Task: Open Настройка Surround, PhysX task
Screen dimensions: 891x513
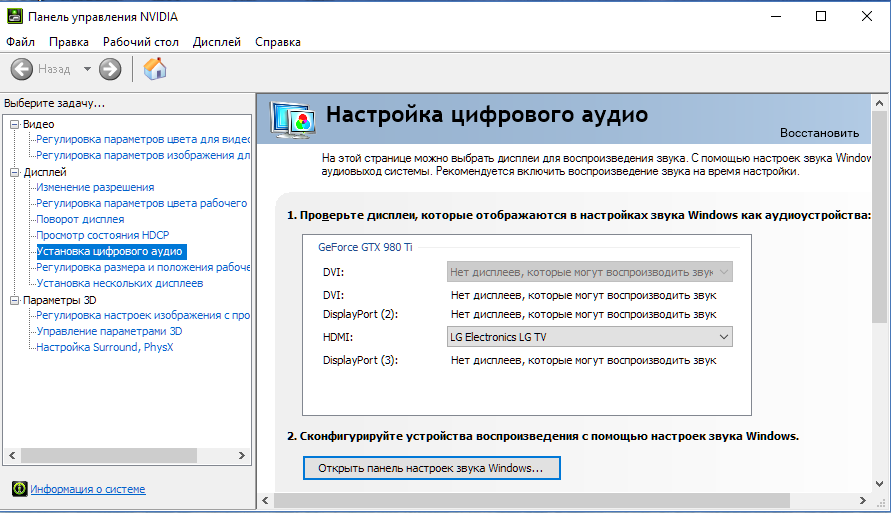Action: [x=105, y=347]
